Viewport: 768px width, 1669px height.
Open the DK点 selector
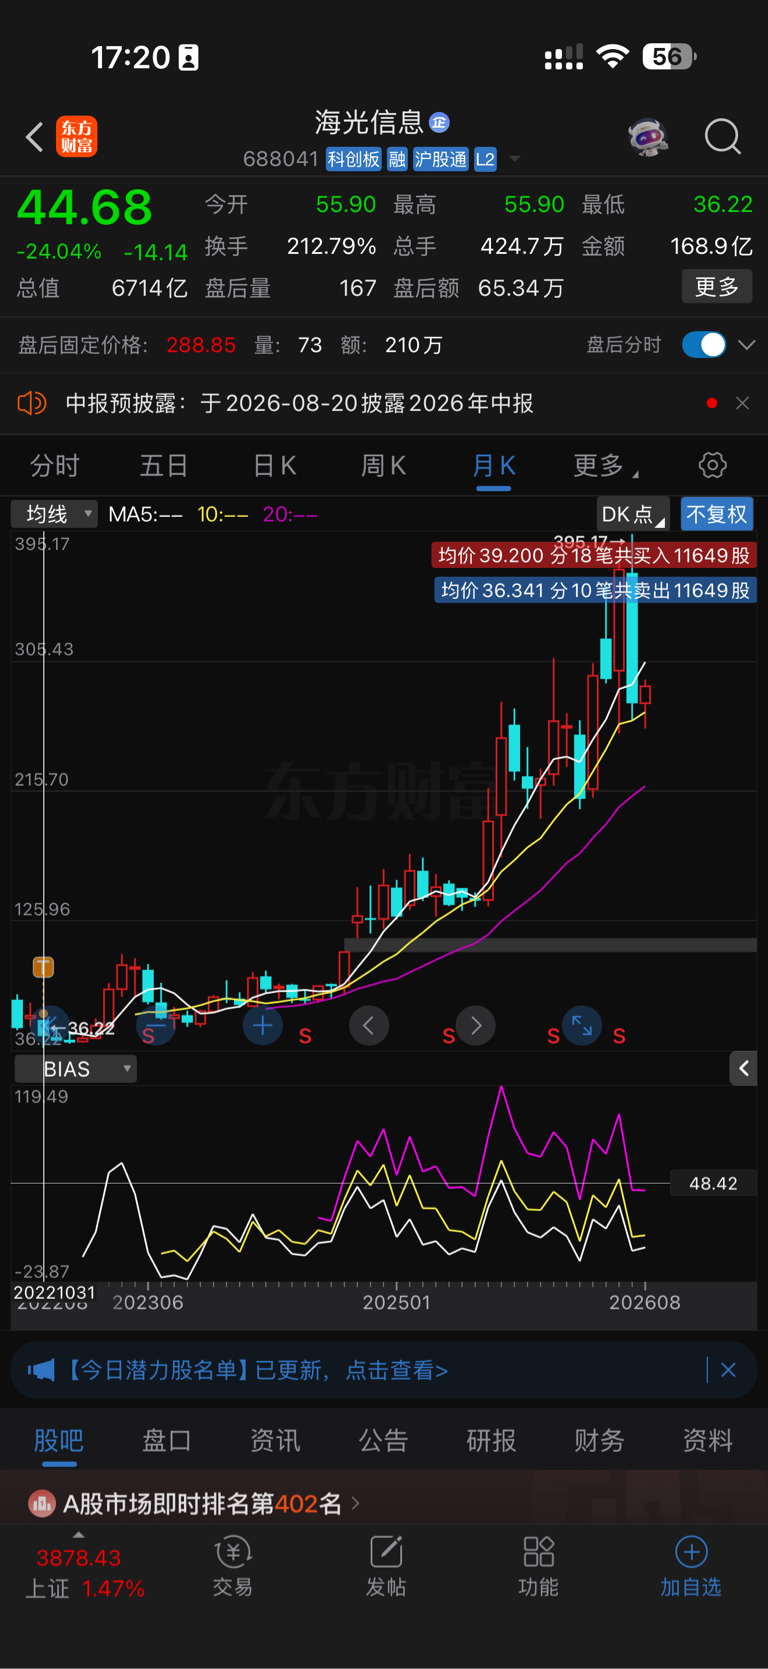[633, 514]
